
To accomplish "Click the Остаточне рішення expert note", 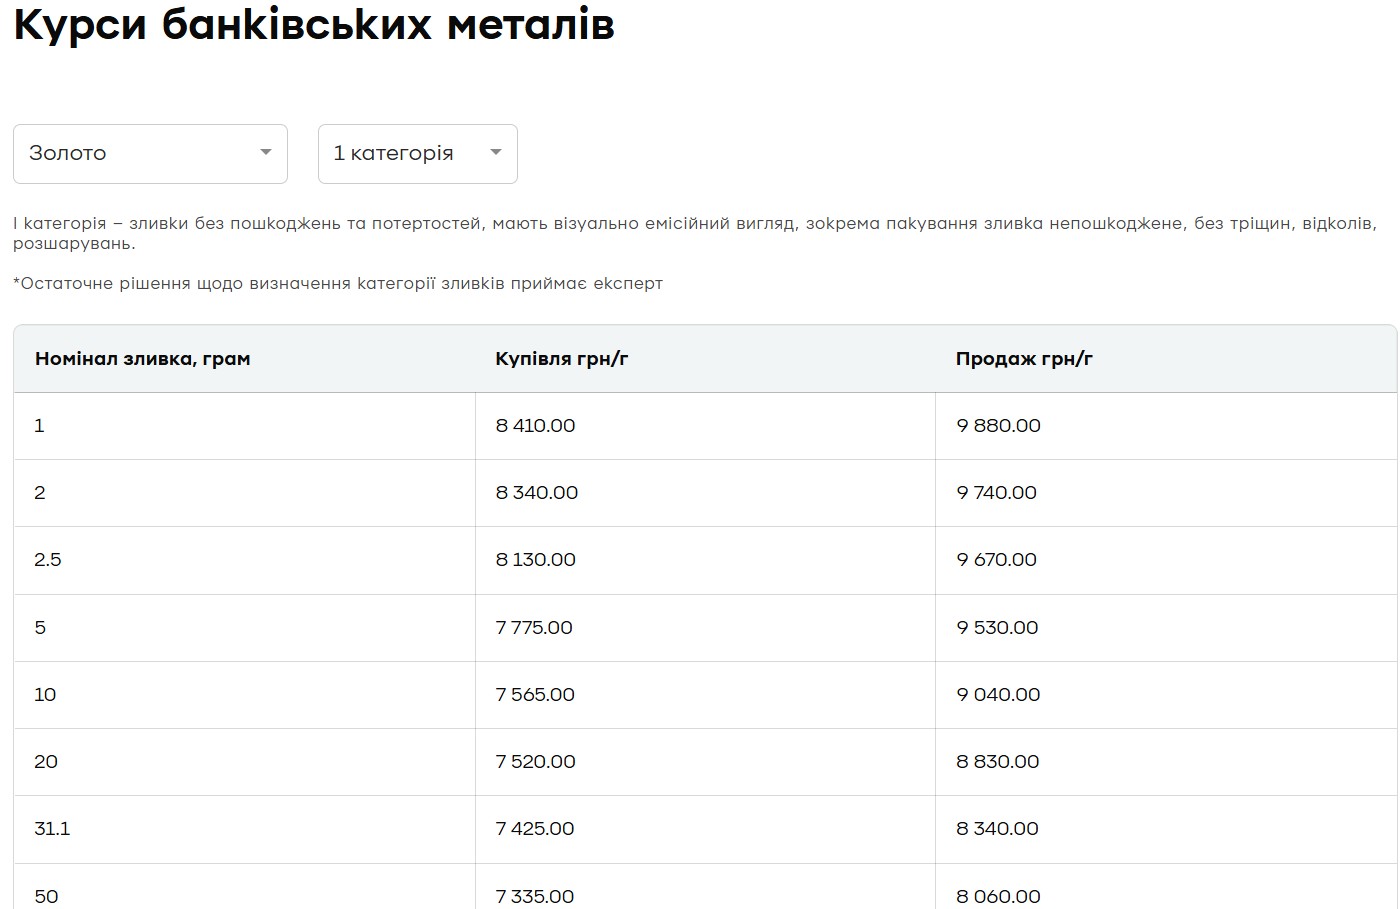I will click(x=338, y=284).
